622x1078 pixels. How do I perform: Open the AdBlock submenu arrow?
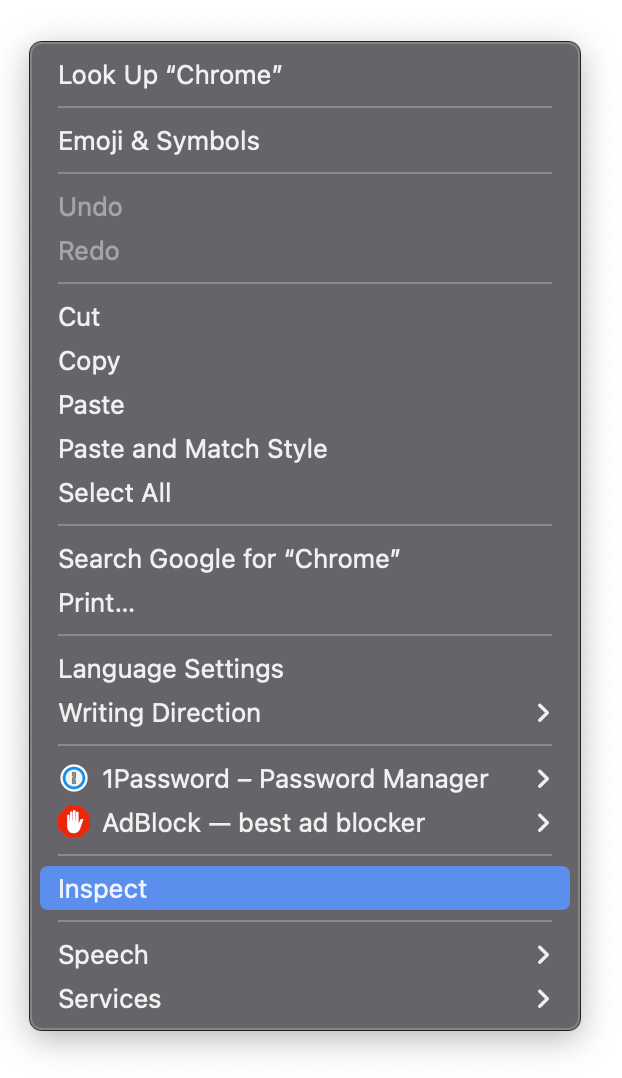click(543, 823)
